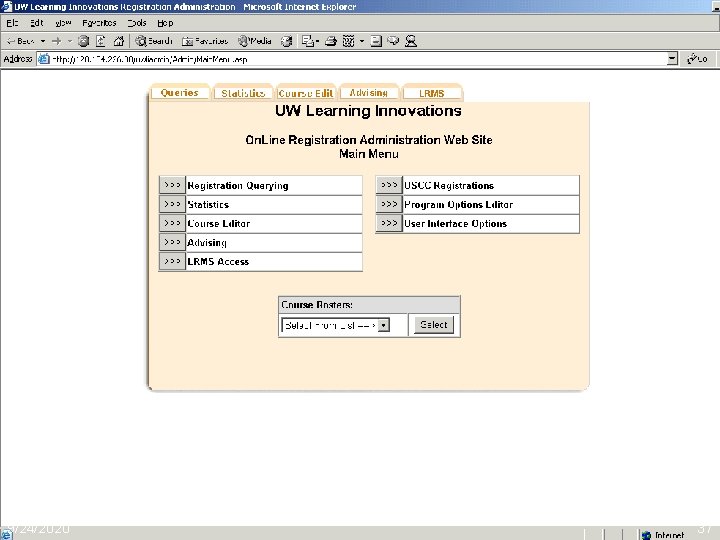Image resolution: width=720 pixels, height=540 pixels.
Task: Click >>> button beside Advising
Action: (x=172, y=242)
